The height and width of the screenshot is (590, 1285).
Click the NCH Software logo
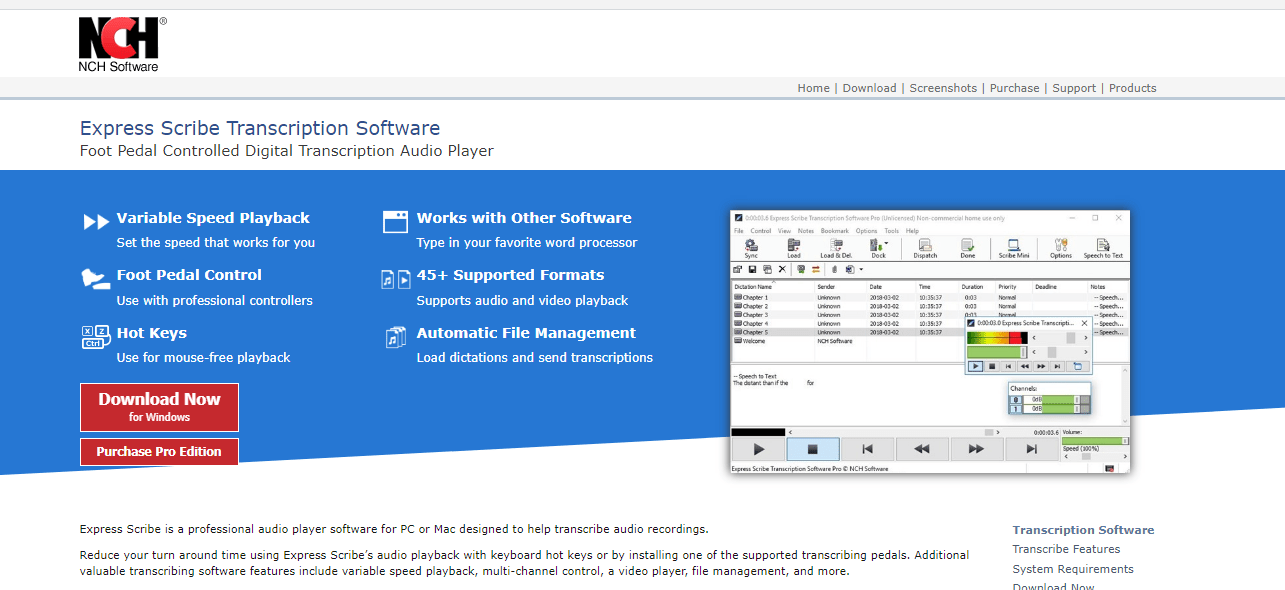(121, 45)
